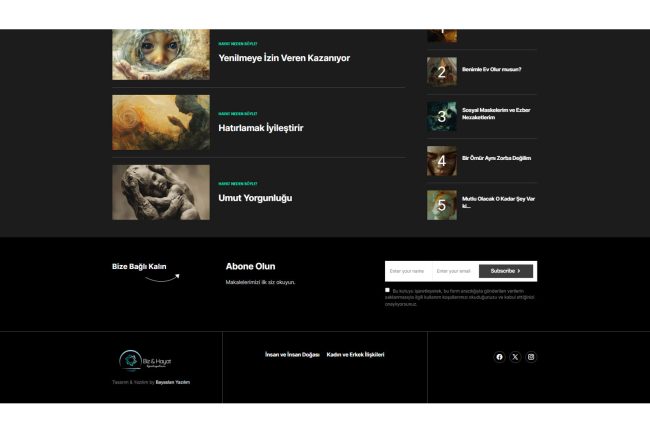Open 'Bir Ömür Aynı Zorba Değilim' post
650x433 pixels.
click(x=496, y=158)
